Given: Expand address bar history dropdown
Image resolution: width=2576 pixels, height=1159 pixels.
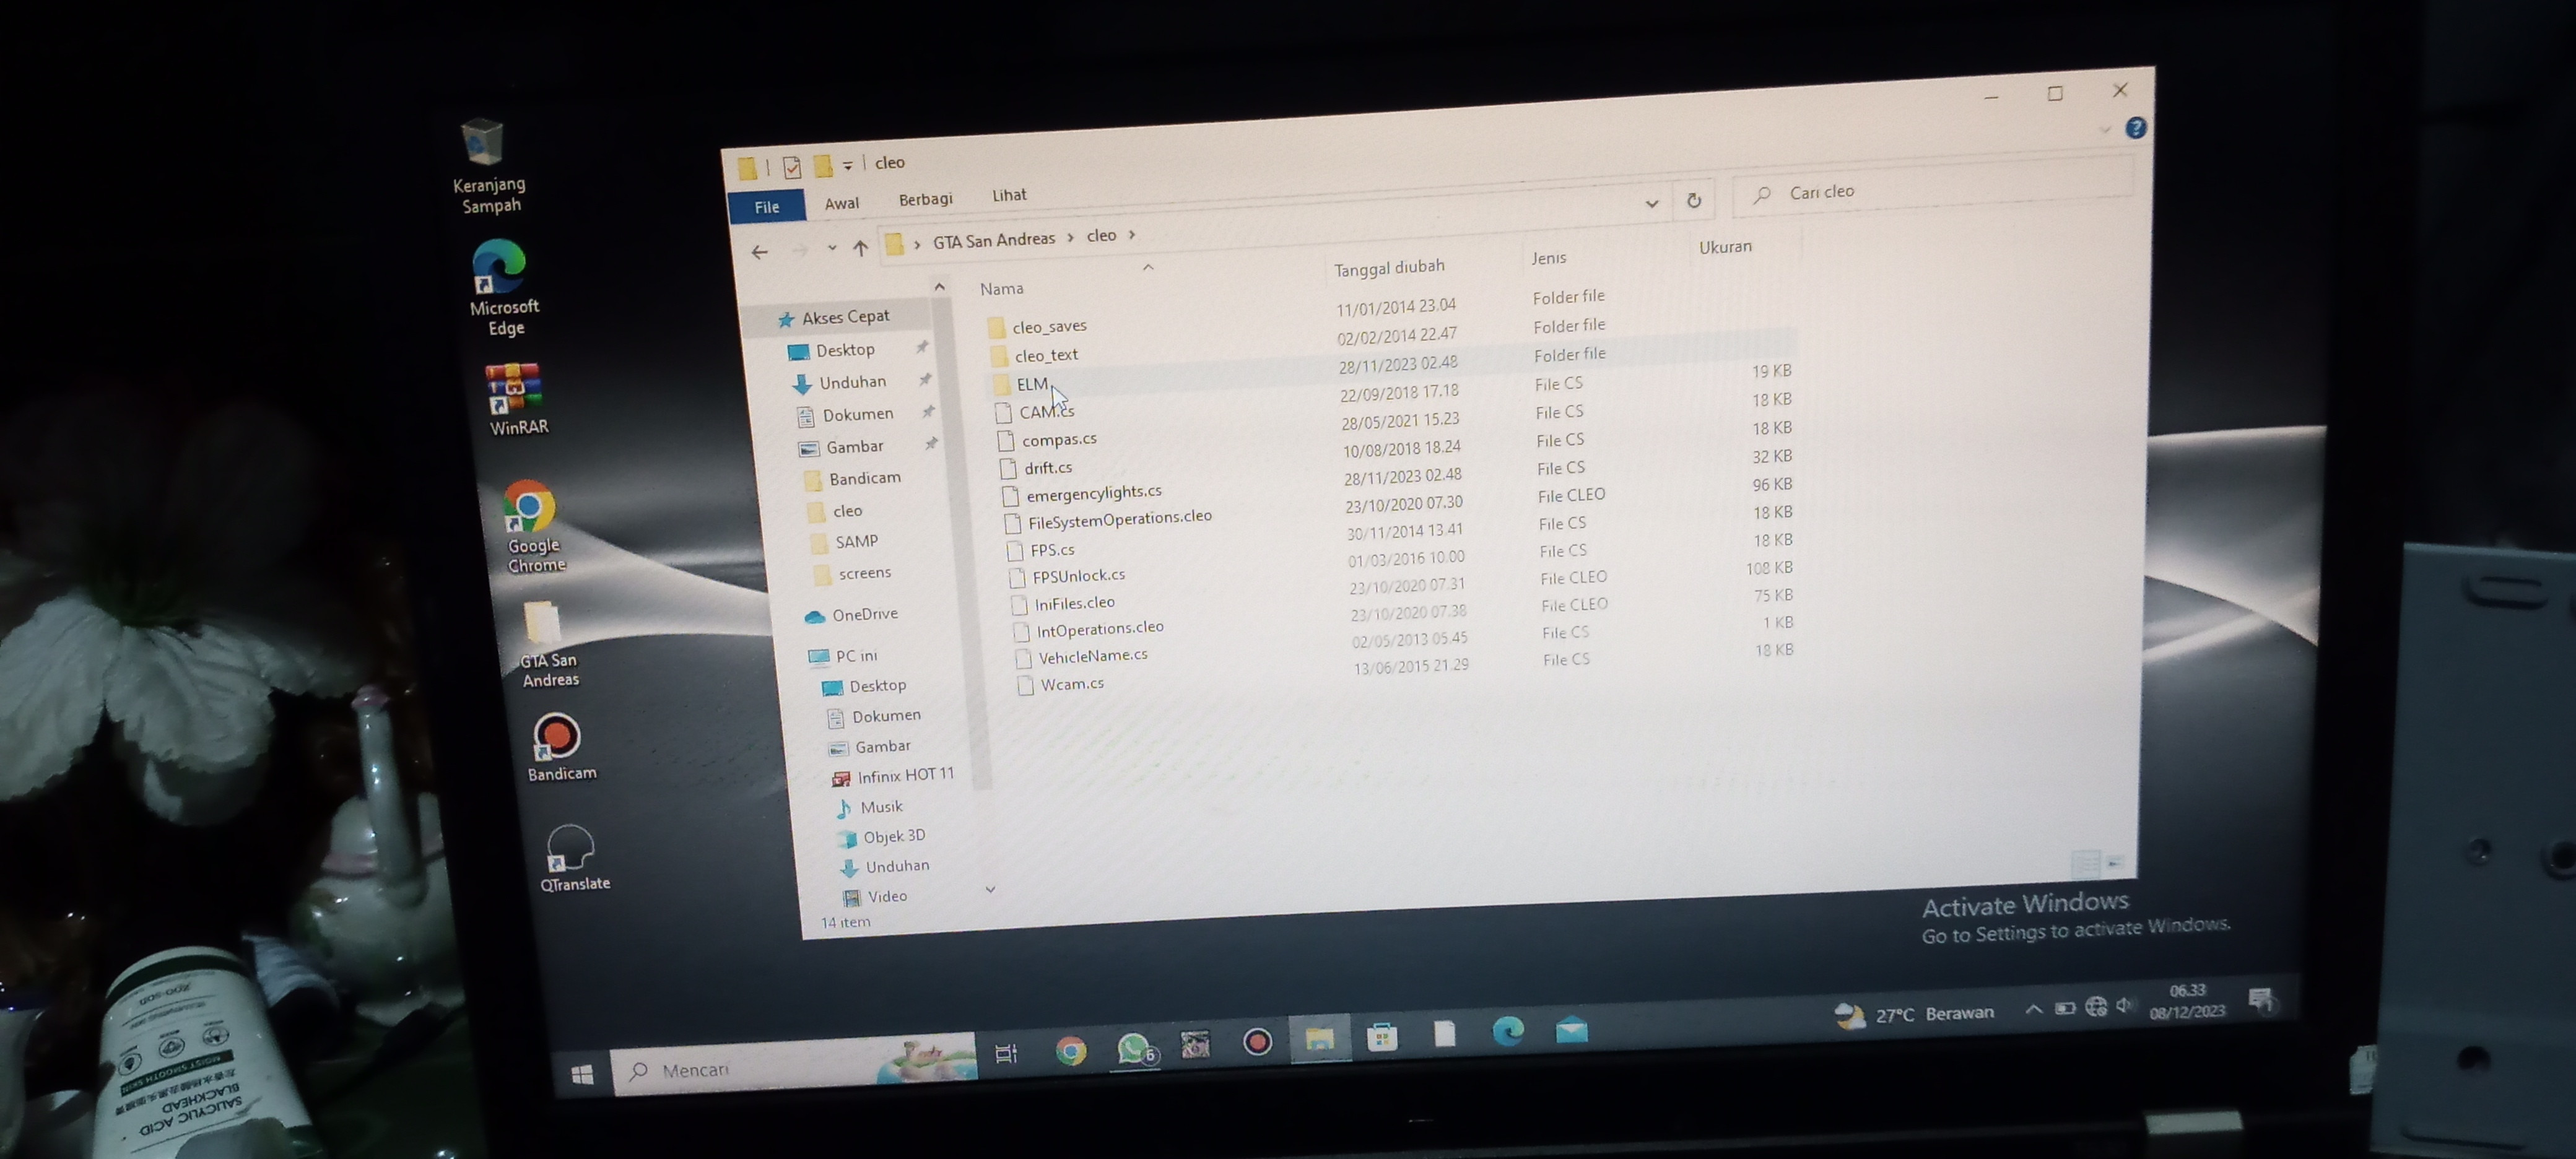Looking at the screenshot, I should pos(1651,204).
